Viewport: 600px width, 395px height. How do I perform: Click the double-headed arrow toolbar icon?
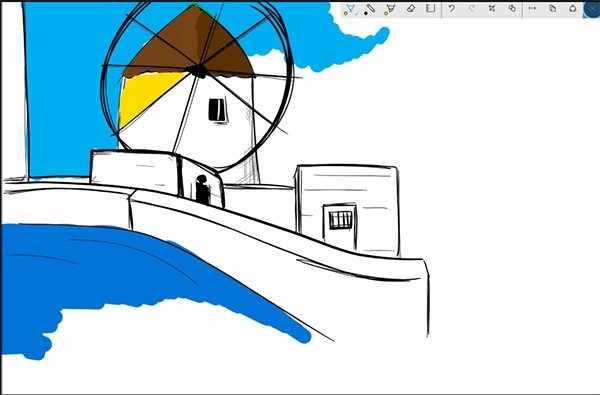point(532,8)
